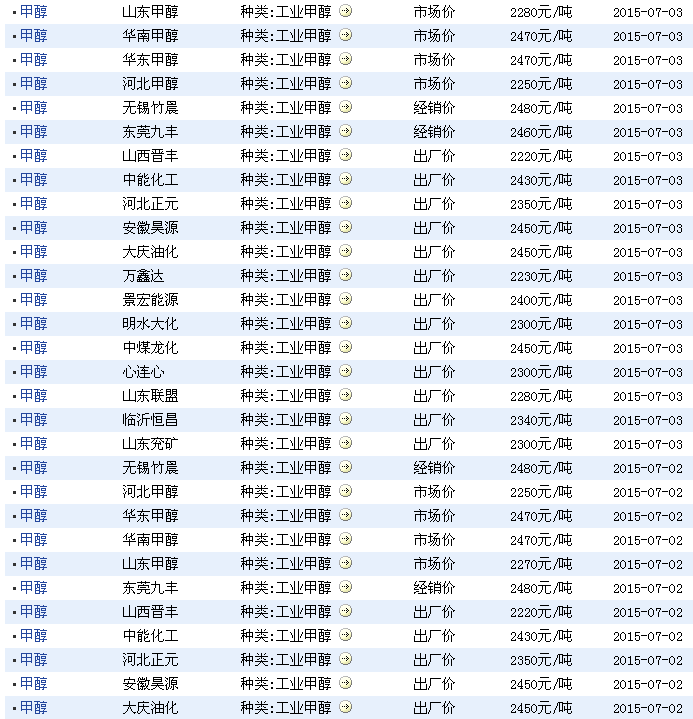Open arrow icon in 无锡竹晨 2015-07-03 row
Viewport: 693px width, 719px height.
tap(345, 107)
